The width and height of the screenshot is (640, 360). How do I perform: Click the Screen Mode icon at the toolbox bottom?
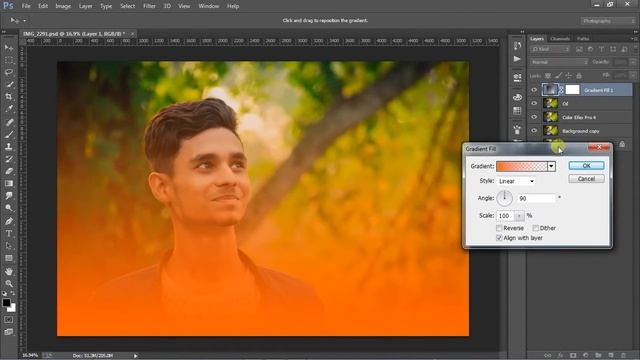9,332
